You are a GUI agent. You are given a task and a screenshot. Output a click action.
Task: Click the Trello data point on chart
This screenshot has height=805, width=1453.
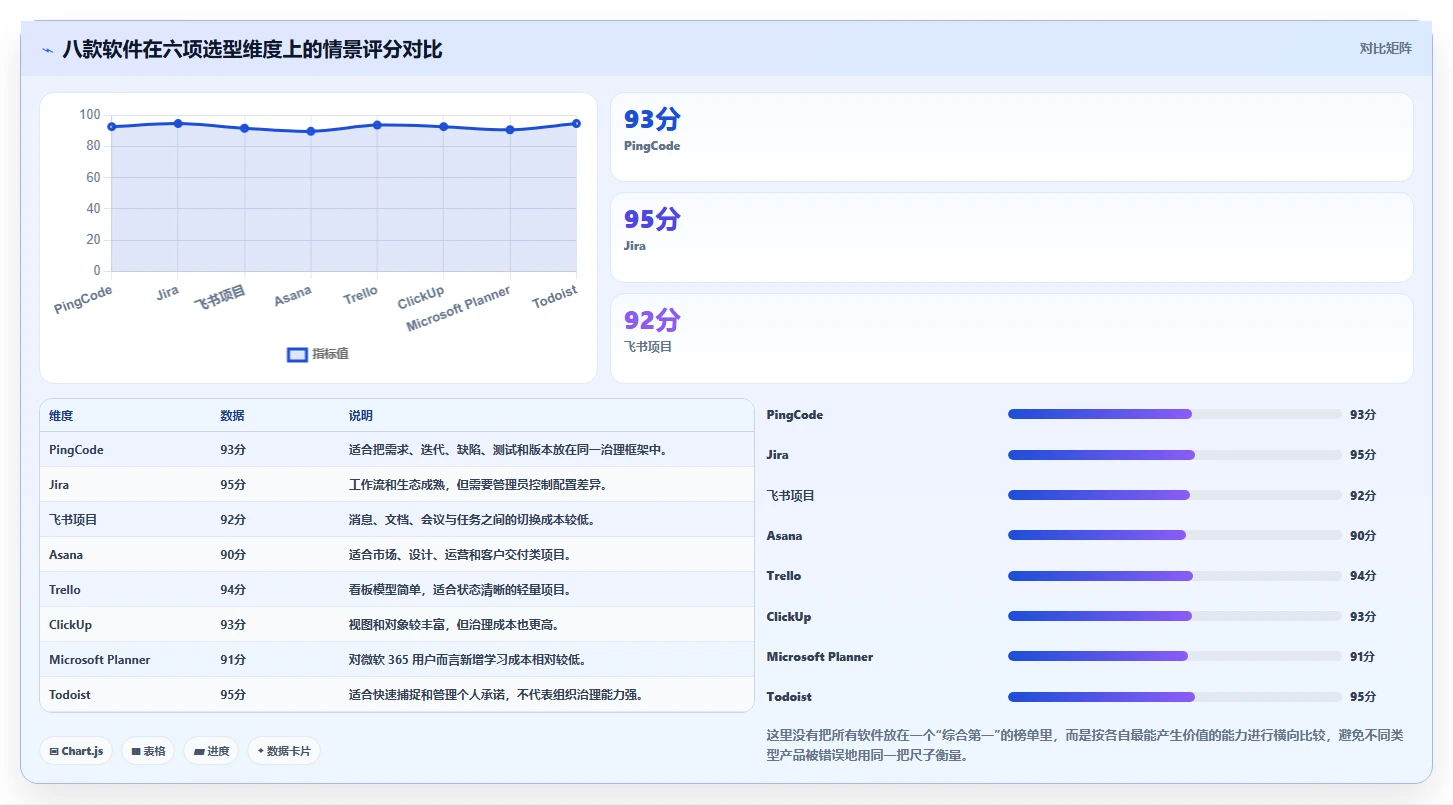[x=377, y=125]
